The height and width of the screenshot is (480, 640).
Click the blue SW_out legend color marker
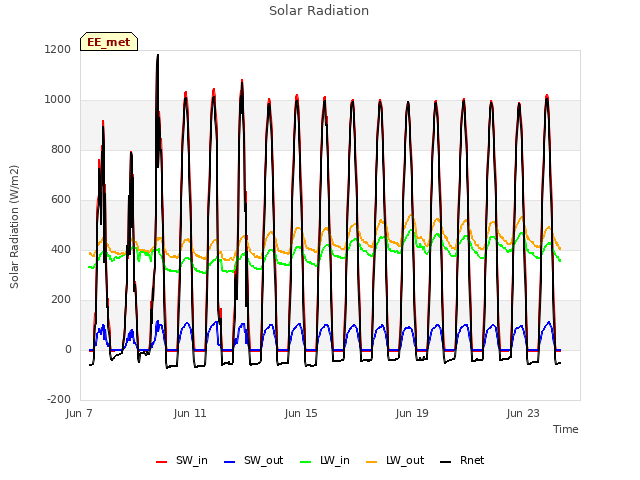tap(230, 462)
